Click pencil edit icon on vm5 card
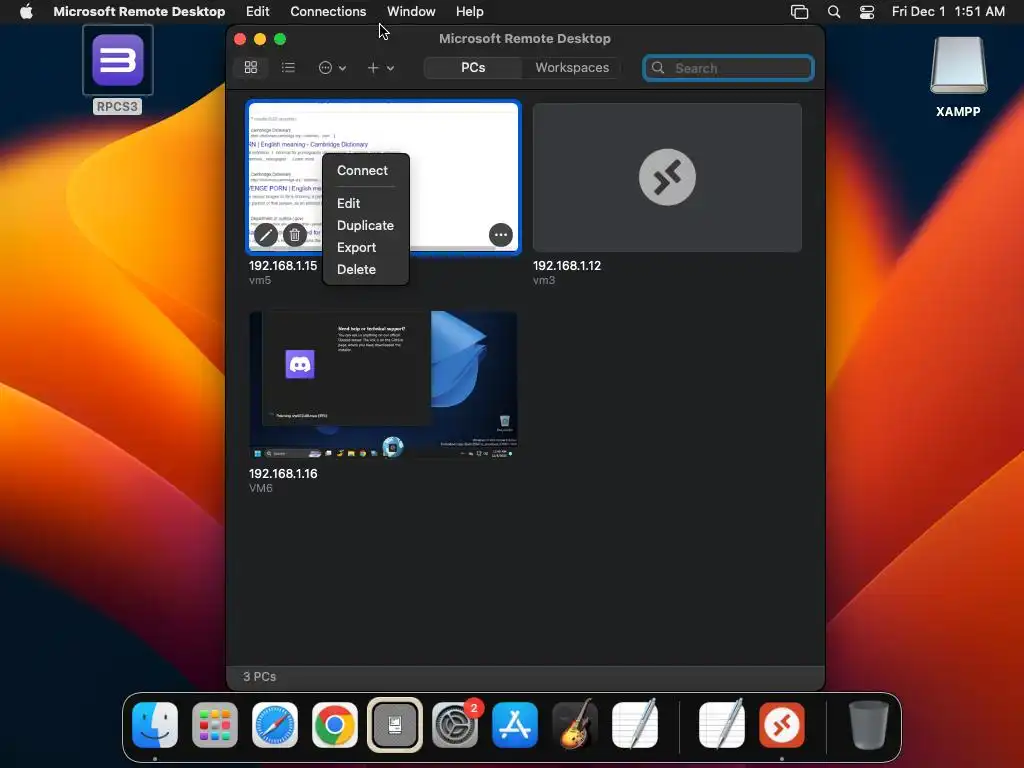 pyautogui.click(x=266, y=235)
